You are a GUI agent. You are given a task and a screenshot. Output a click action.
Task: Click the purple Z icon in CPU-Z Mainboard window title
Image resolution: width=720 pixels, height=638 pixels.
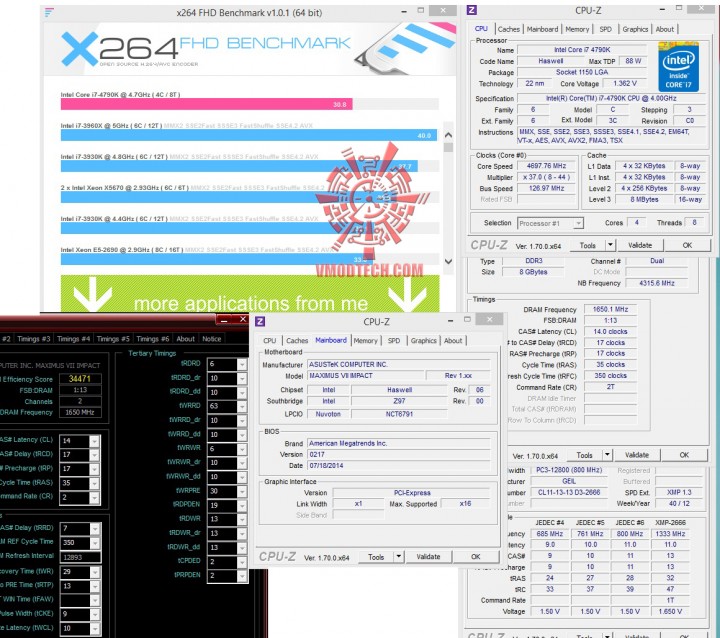[260, 321]
